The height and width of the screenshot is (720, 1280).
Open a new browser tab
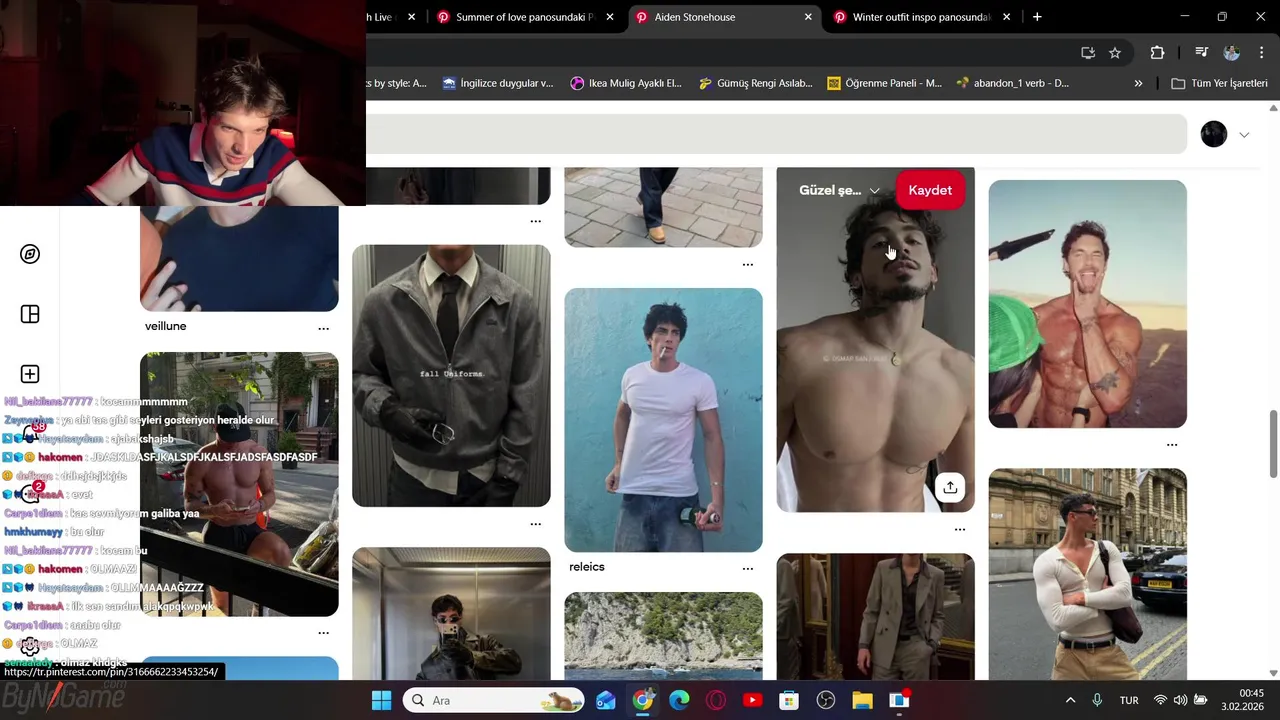pos(1037,17)
